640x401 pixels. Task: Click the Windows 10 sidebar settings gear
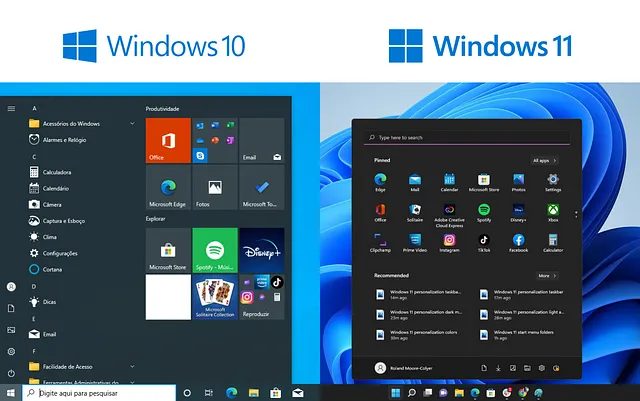(x=11, y=351)
